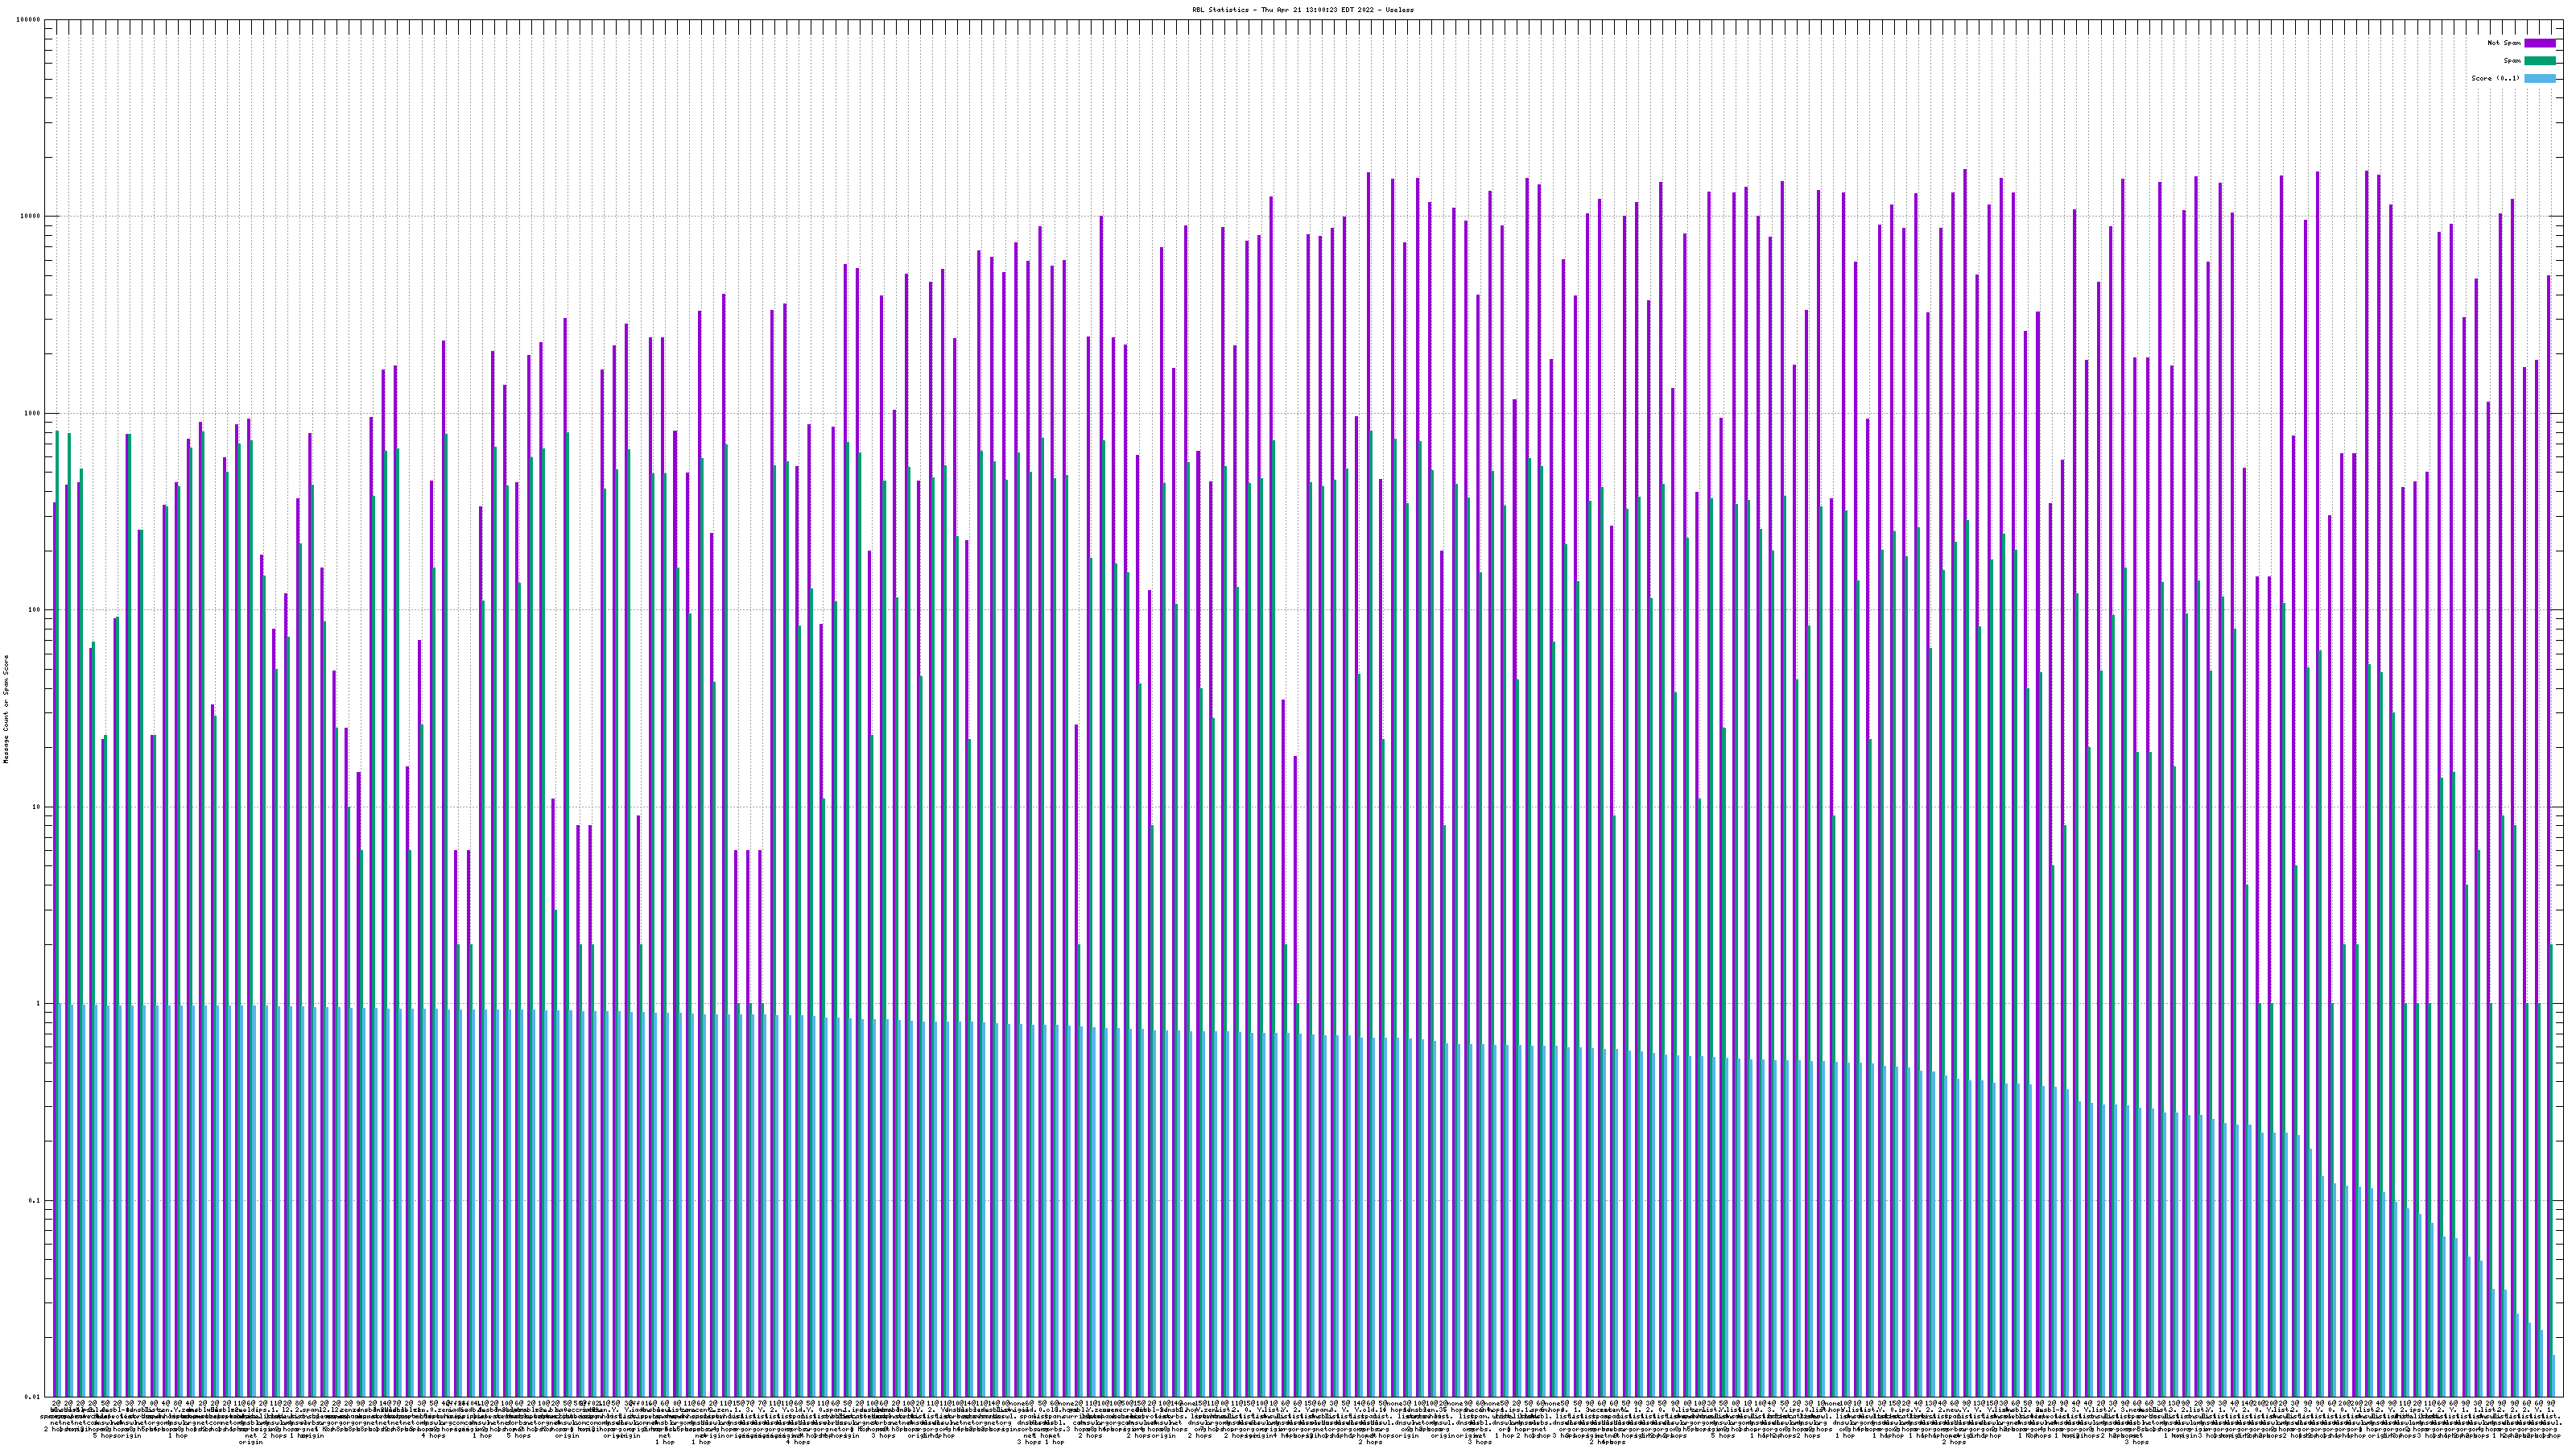The image size is (2576, 1449).
Task: Select the 'Spam' legend label text
Action: click(x=2513, y=61)
